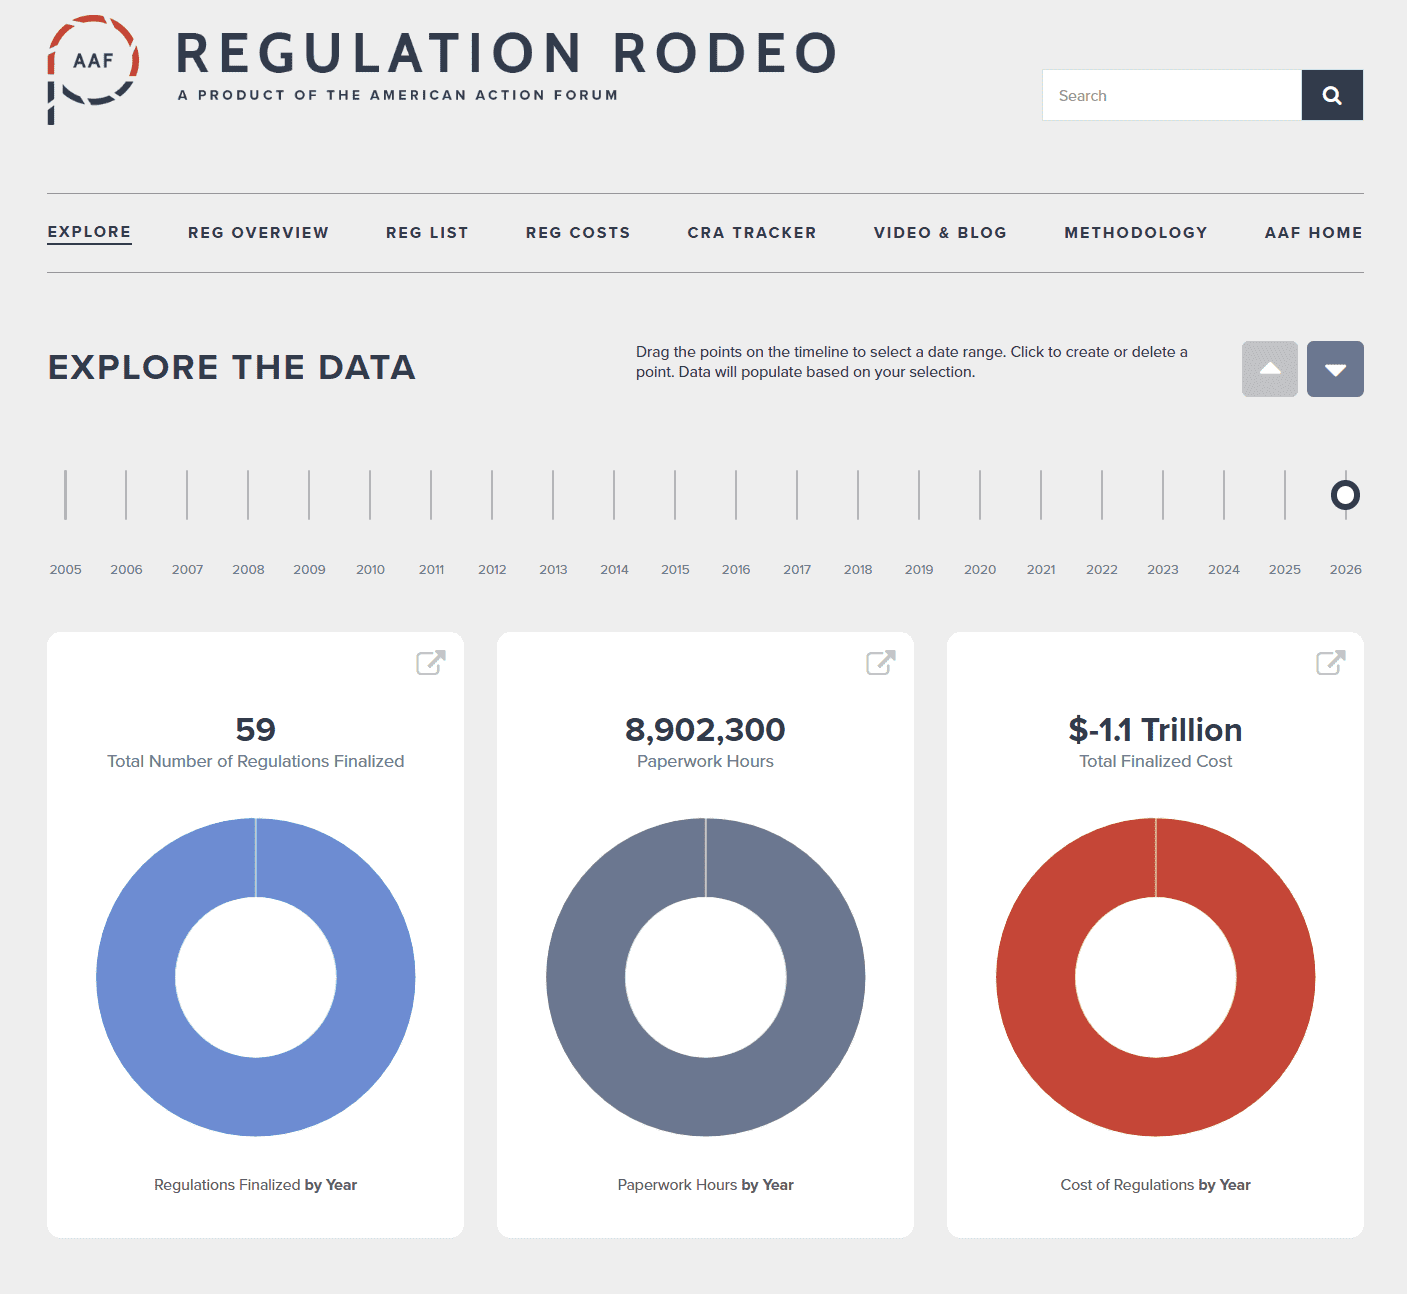Create a timeline point at 2015
This screenshot has height=1294, width=1407.
(675, 495)
